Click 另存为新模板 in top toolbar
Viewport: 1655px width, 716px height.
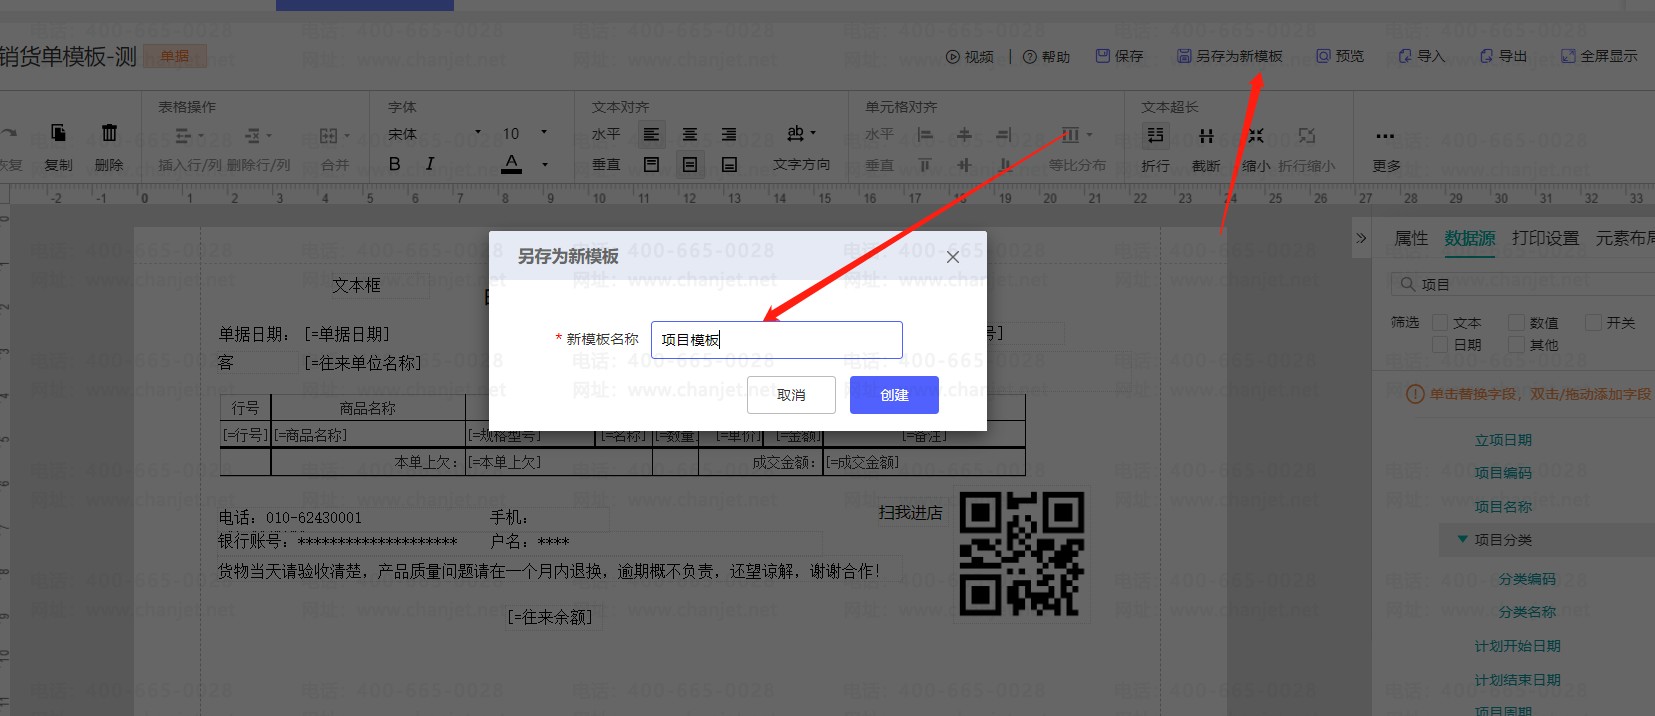[1229, 56]
